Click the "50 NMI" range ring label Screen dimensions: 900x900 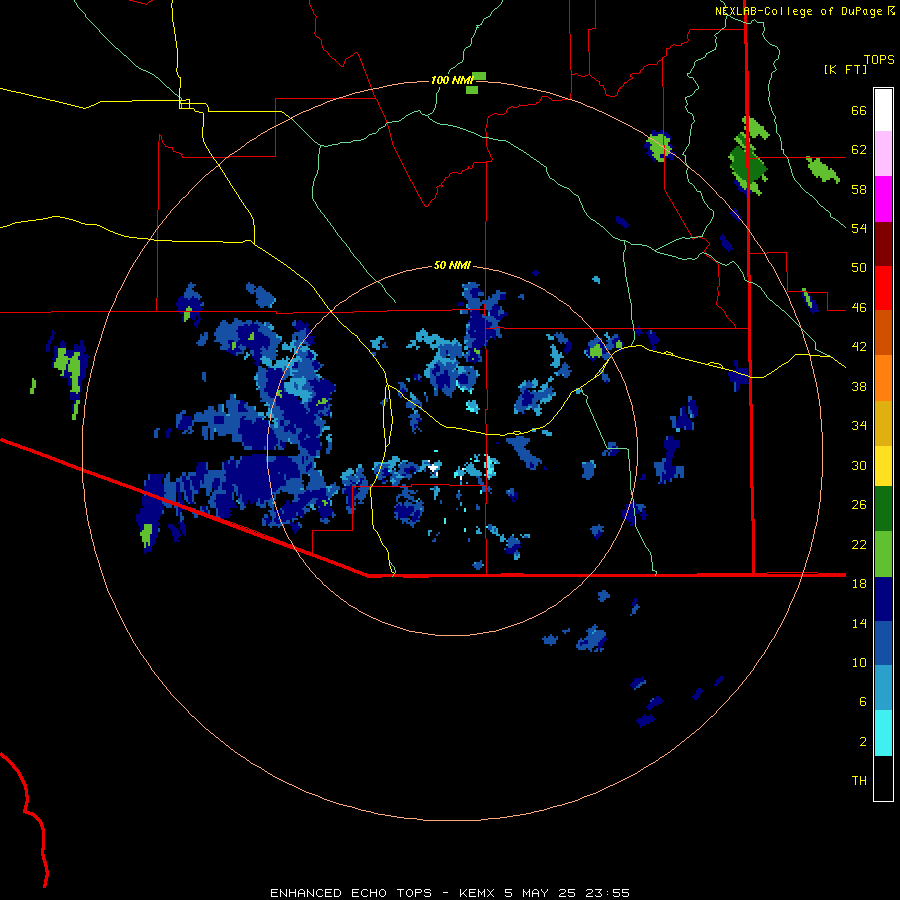pos(452,265)
